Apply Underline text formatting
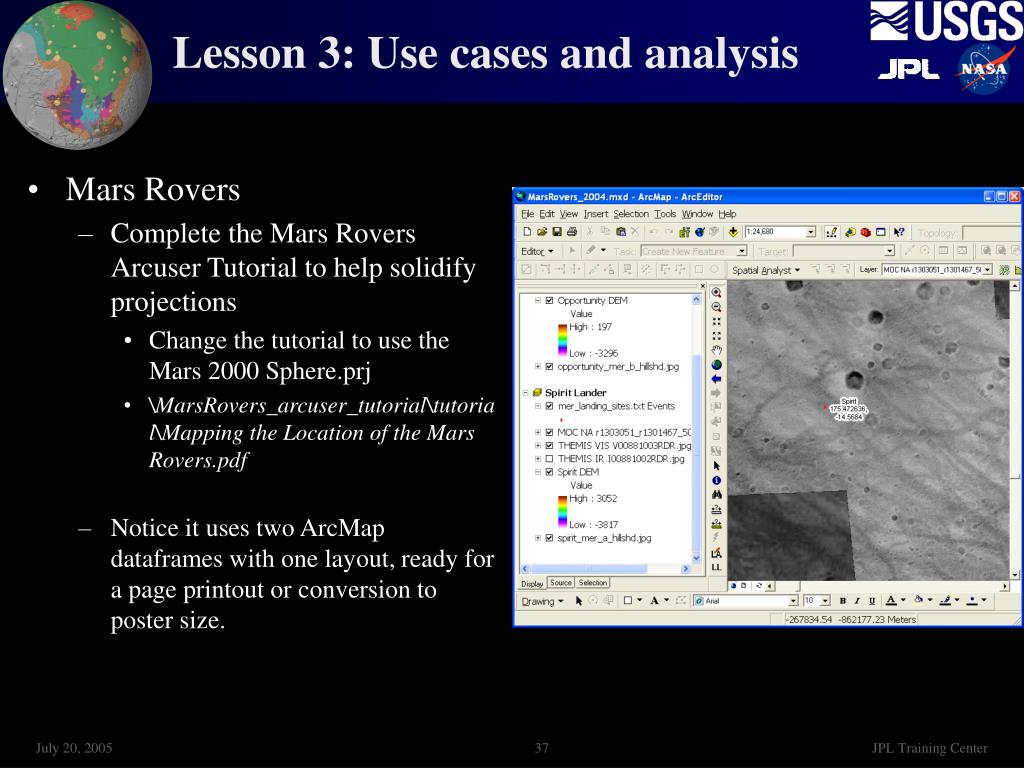 871,601
